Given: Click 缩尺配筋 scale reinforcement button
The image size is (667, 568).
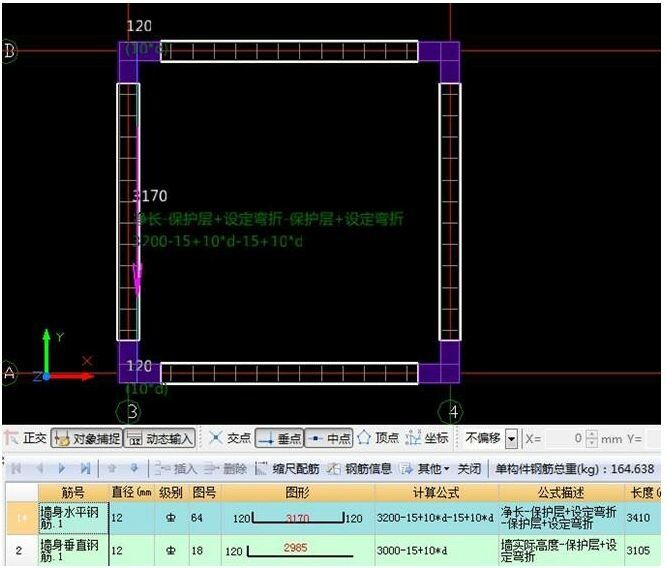Looking at the screenshot, I should 287,469.
